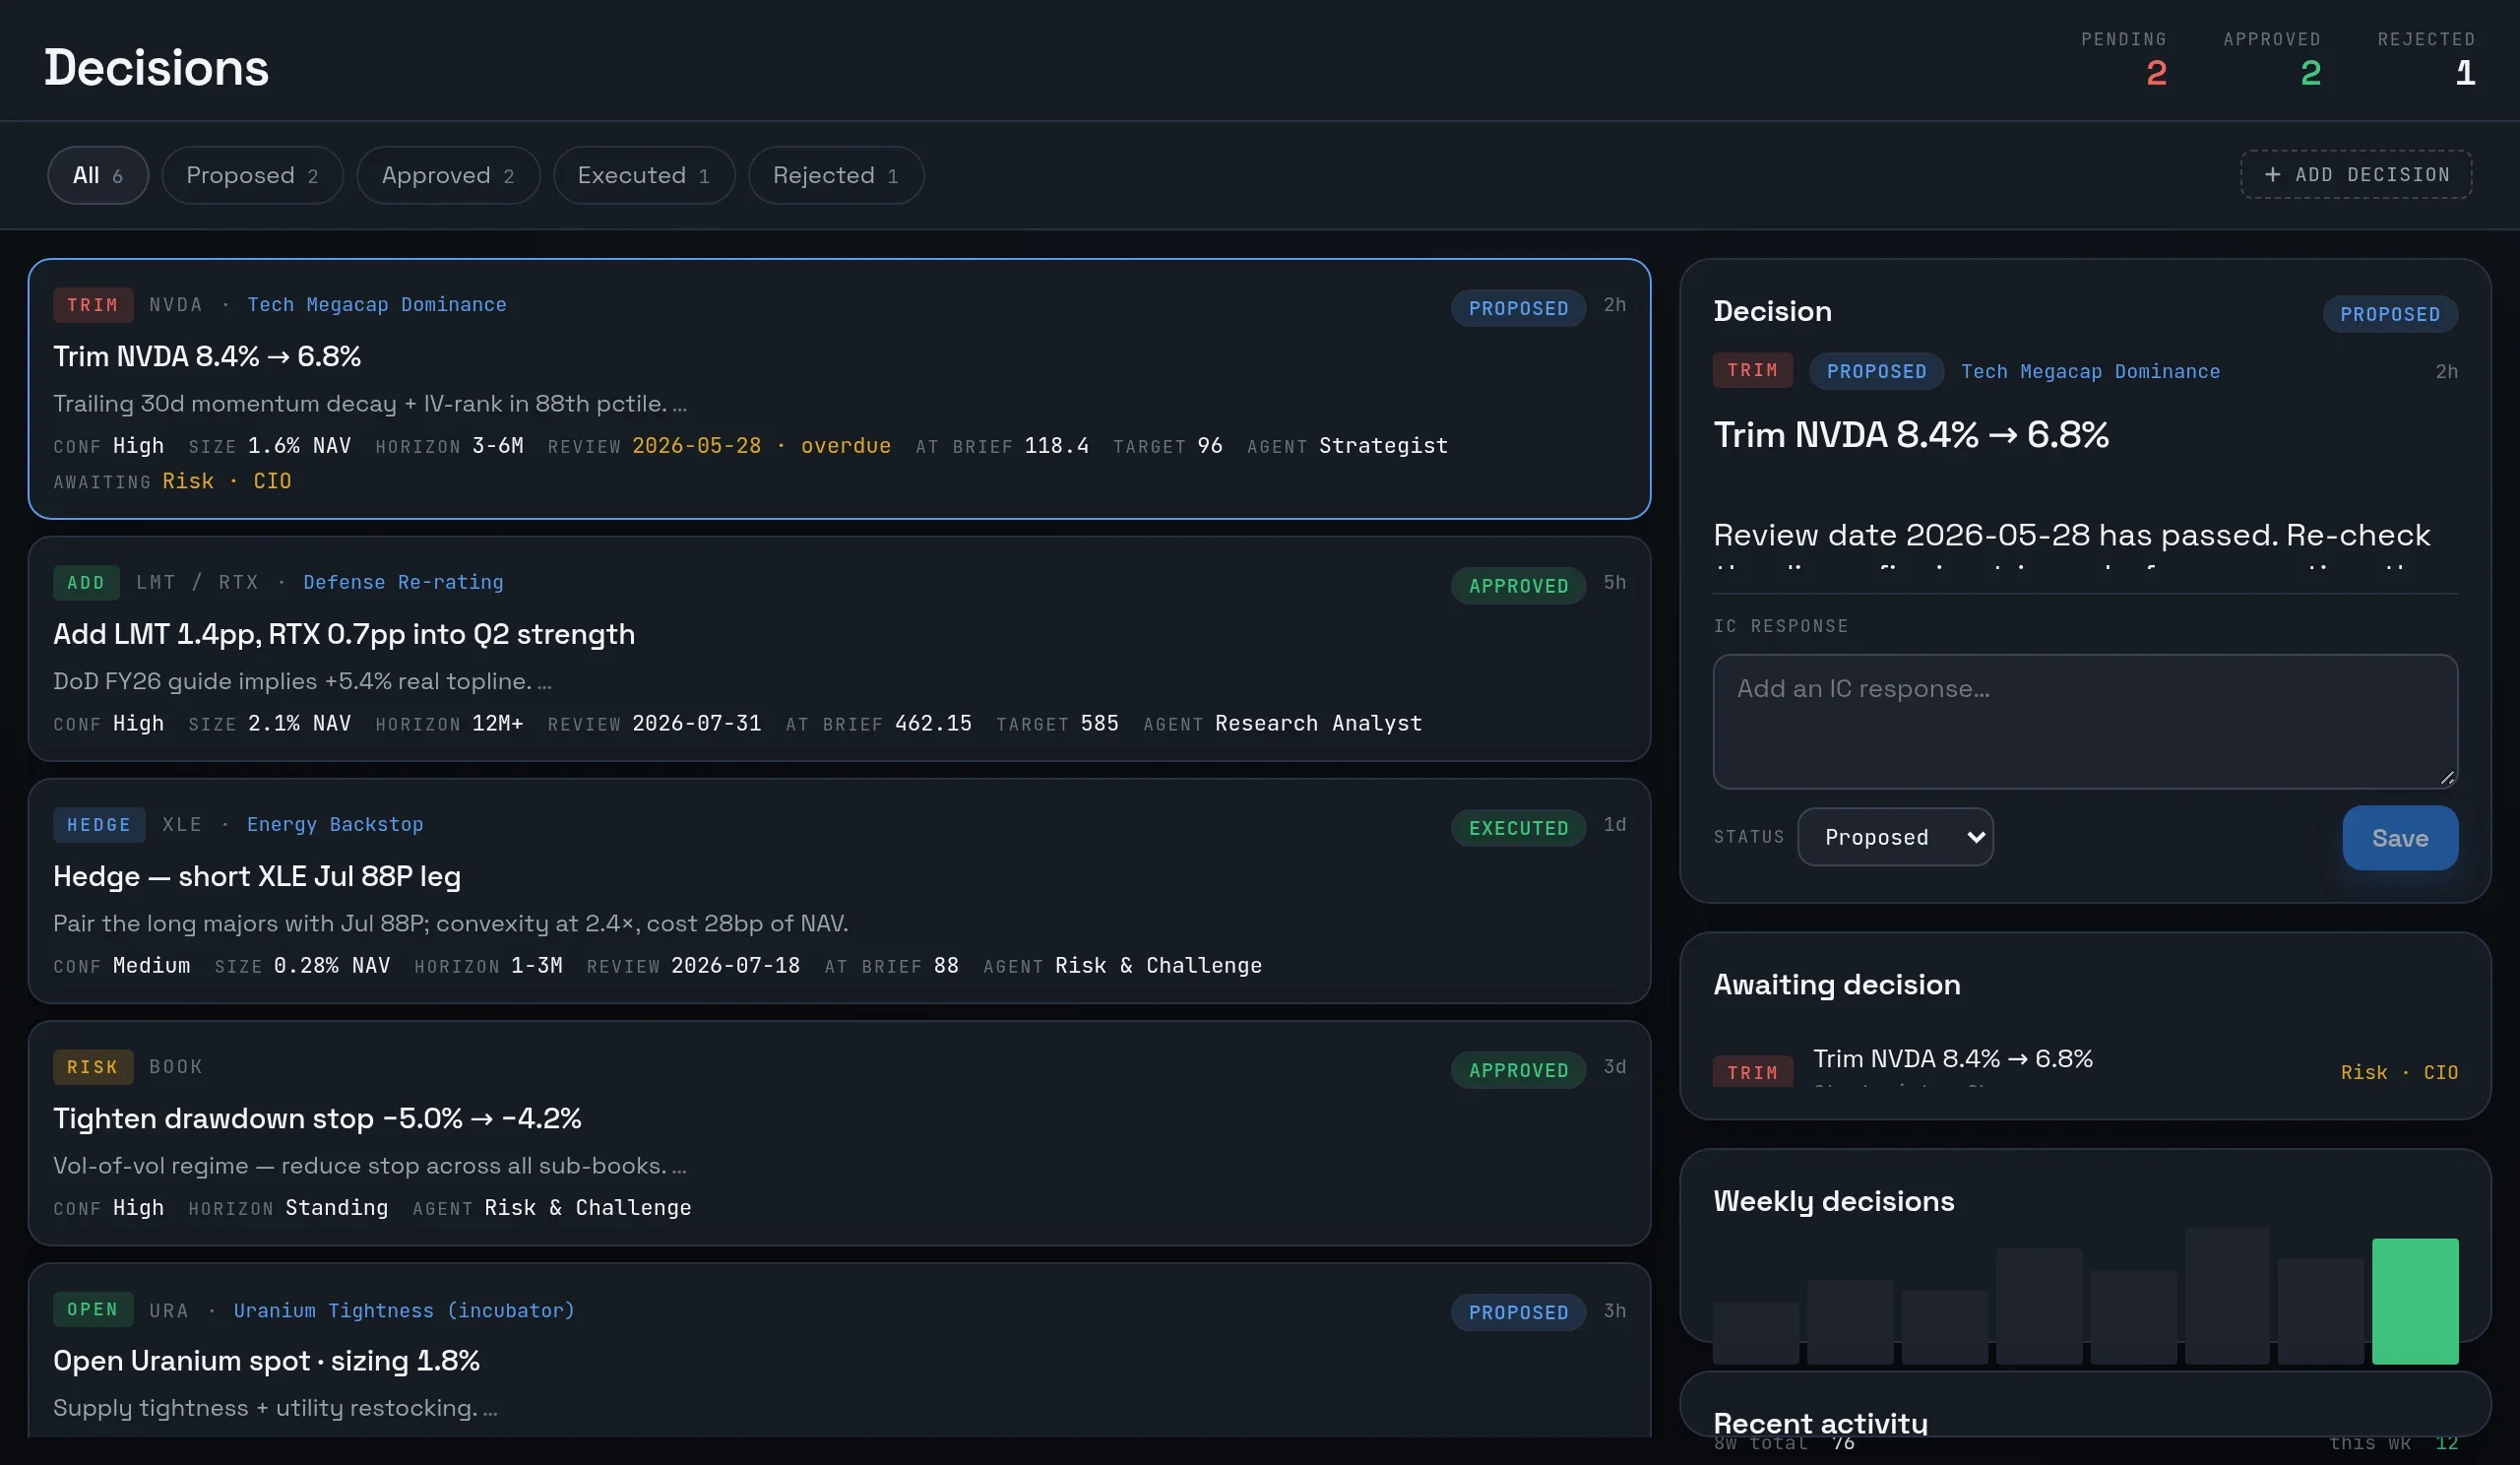Click the green current-week bar in Weekly decisions
Viewport: 2520px width, 1465px height.
(x=2415, y=1301)
